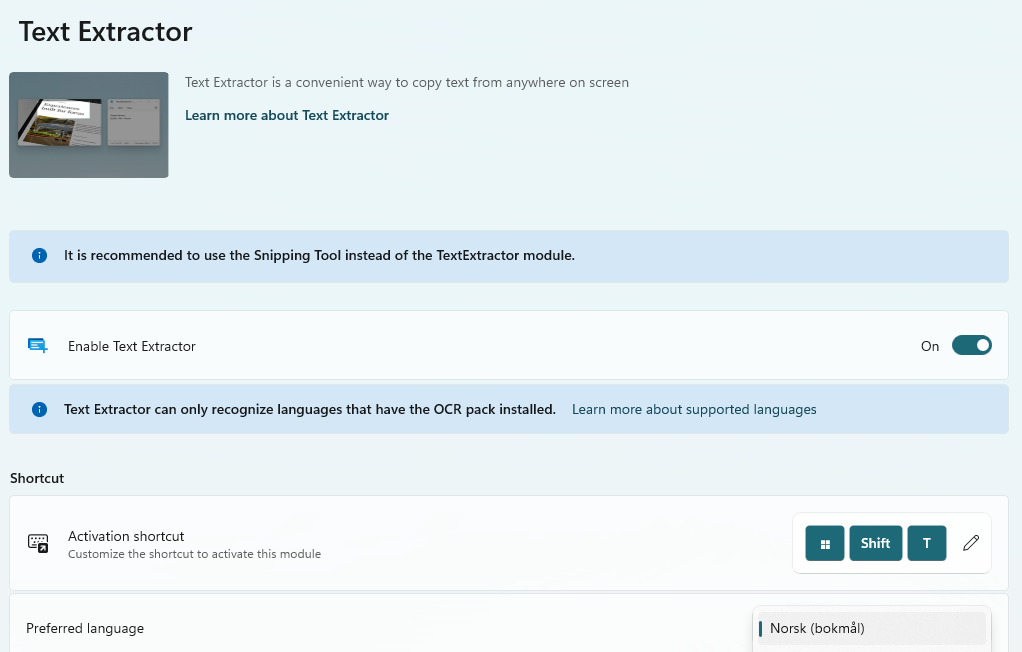The image size is (1022, 652).
Task: Select the Activation shortcut label
Action: click(126, 536)
